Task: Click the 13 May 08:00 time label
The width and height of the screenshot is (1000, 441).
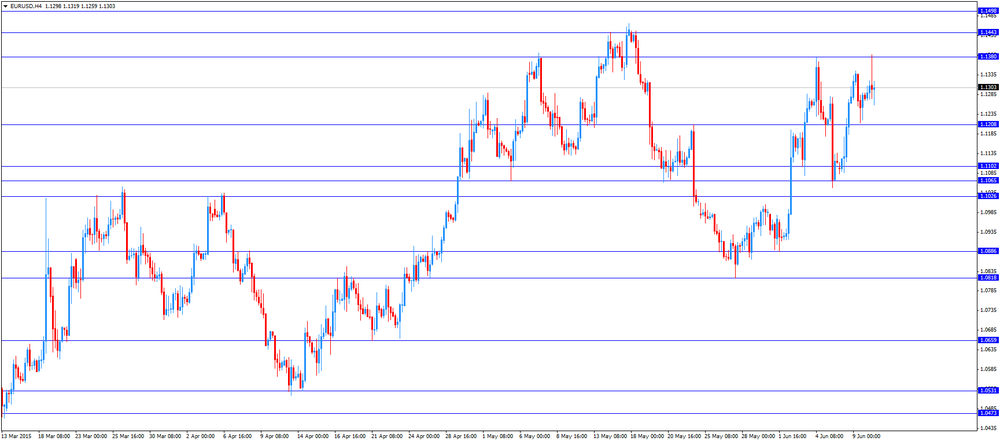Action: coord(610,436)
